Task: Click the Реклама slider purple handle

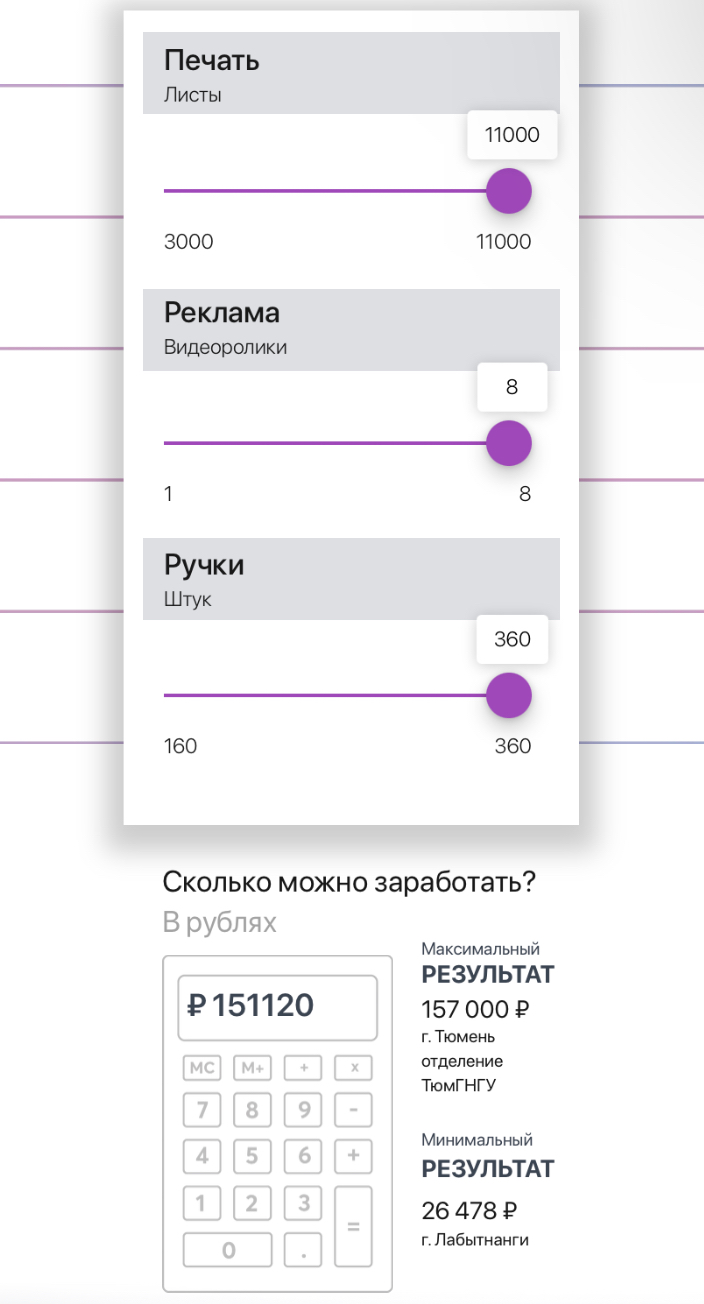Action: [508, 443]
